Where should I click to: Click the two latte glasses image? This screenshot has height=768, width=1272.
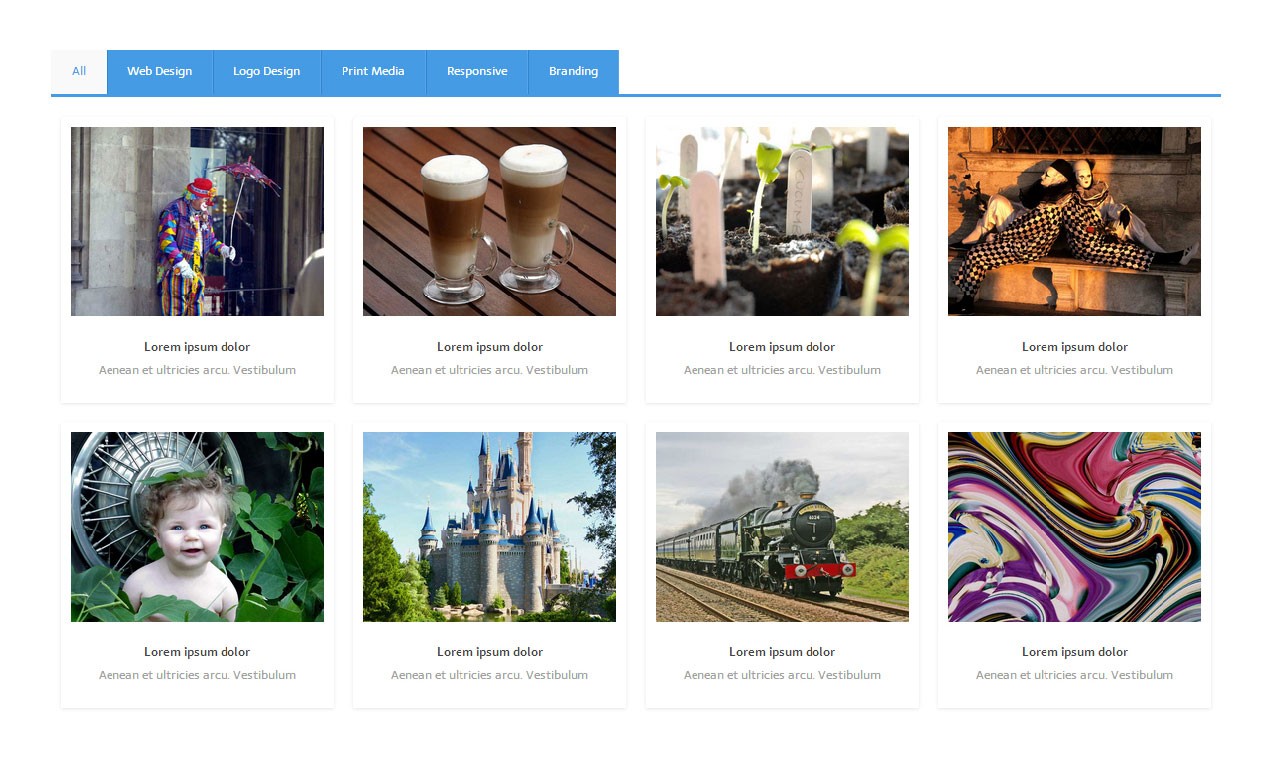[x=489, y=221]
